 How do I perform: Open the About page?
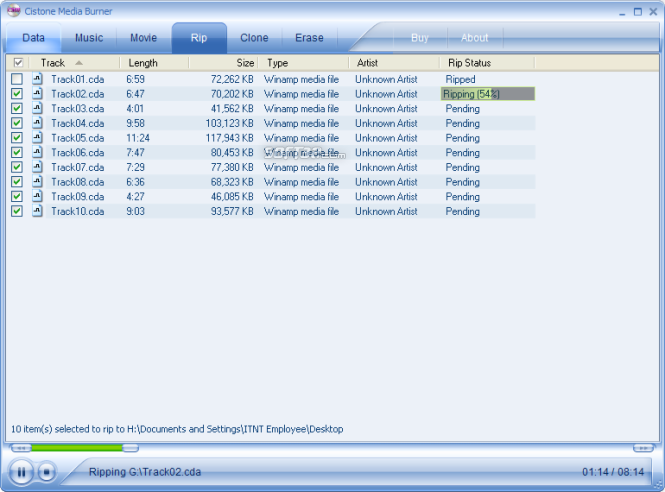475,38
